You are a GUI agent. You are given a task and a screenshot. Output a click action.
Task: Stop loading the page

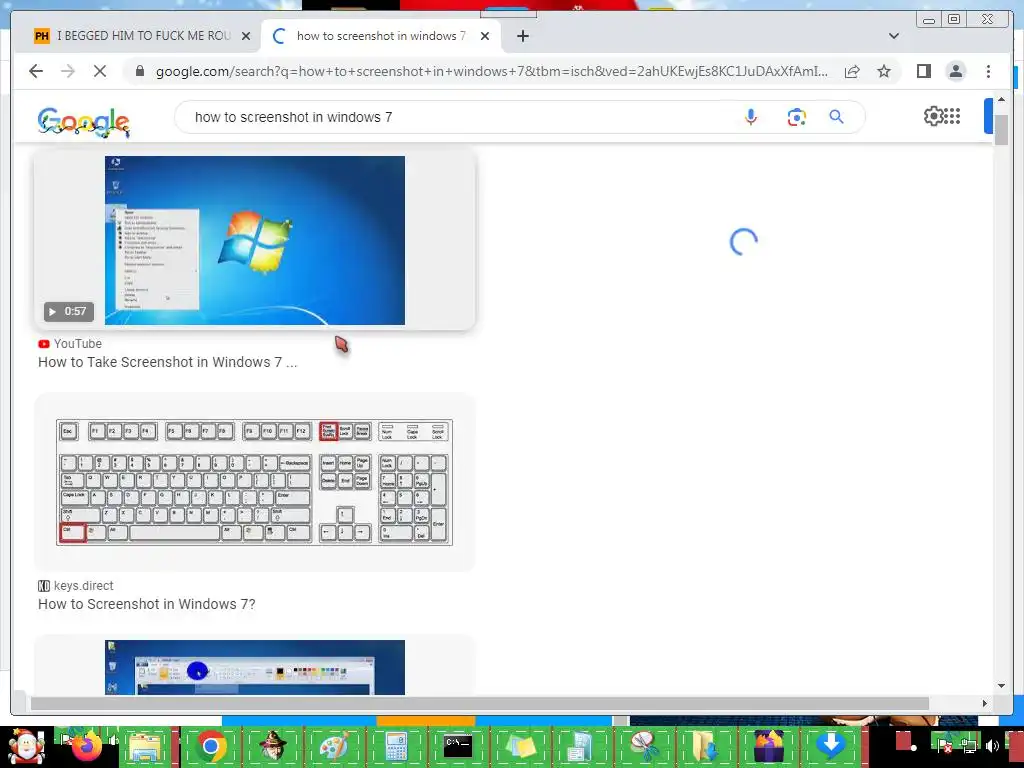click(100, 71)
